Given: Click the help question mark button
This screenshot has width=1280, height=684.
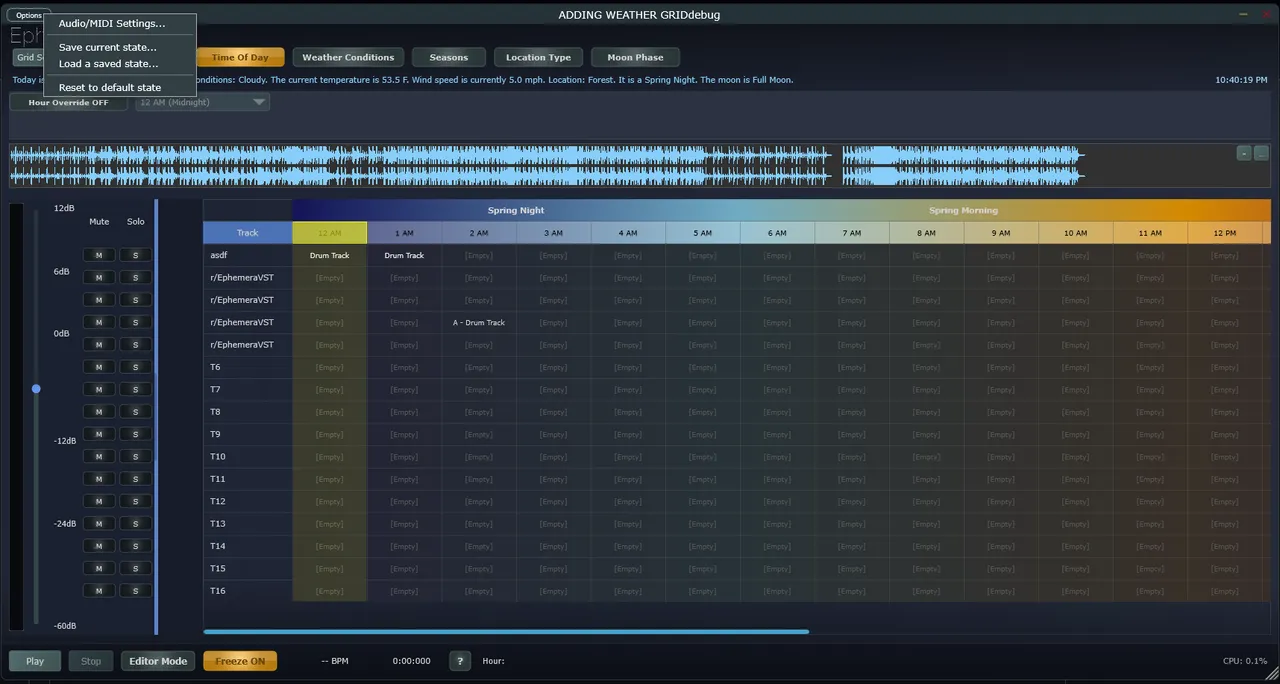Looking at the screenshot, I should pyautogui.click(x=459, y=661).
